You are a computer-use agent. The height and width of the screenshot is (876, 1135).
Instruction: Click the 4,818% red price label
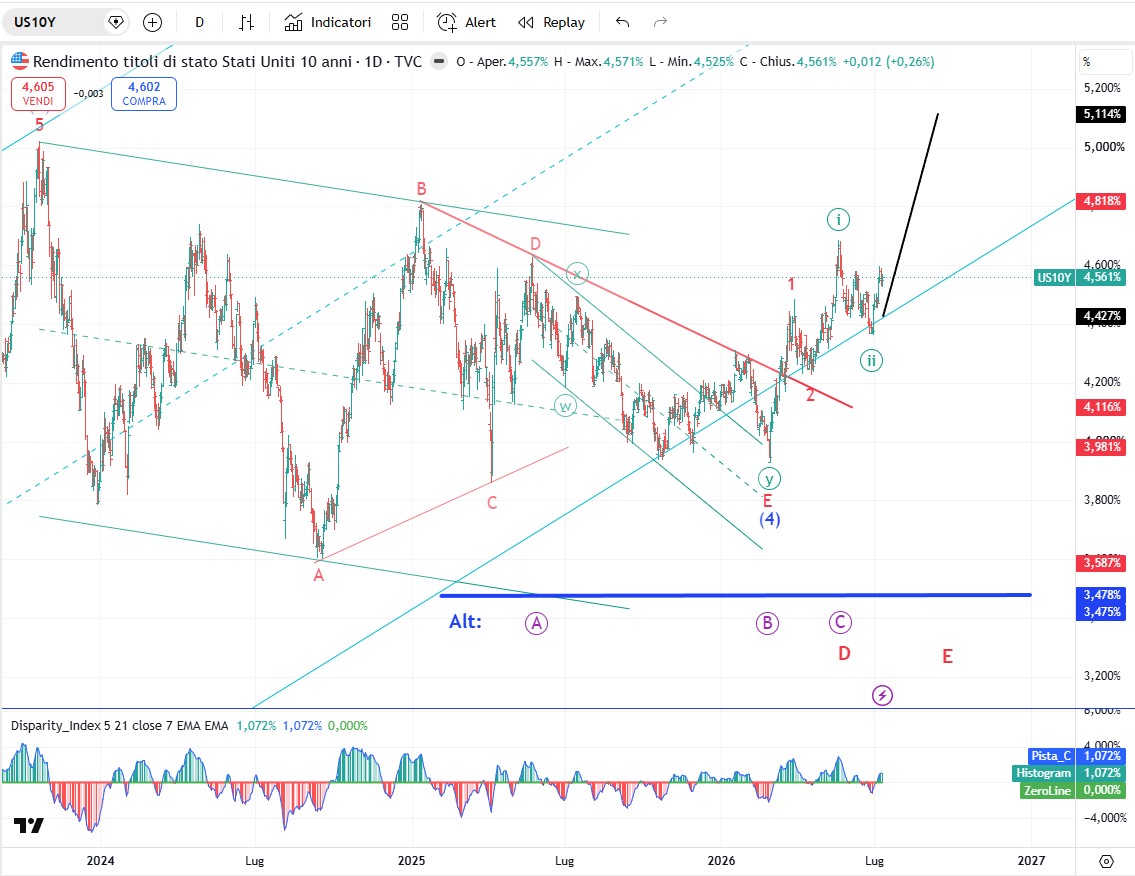coord(1102,201)
